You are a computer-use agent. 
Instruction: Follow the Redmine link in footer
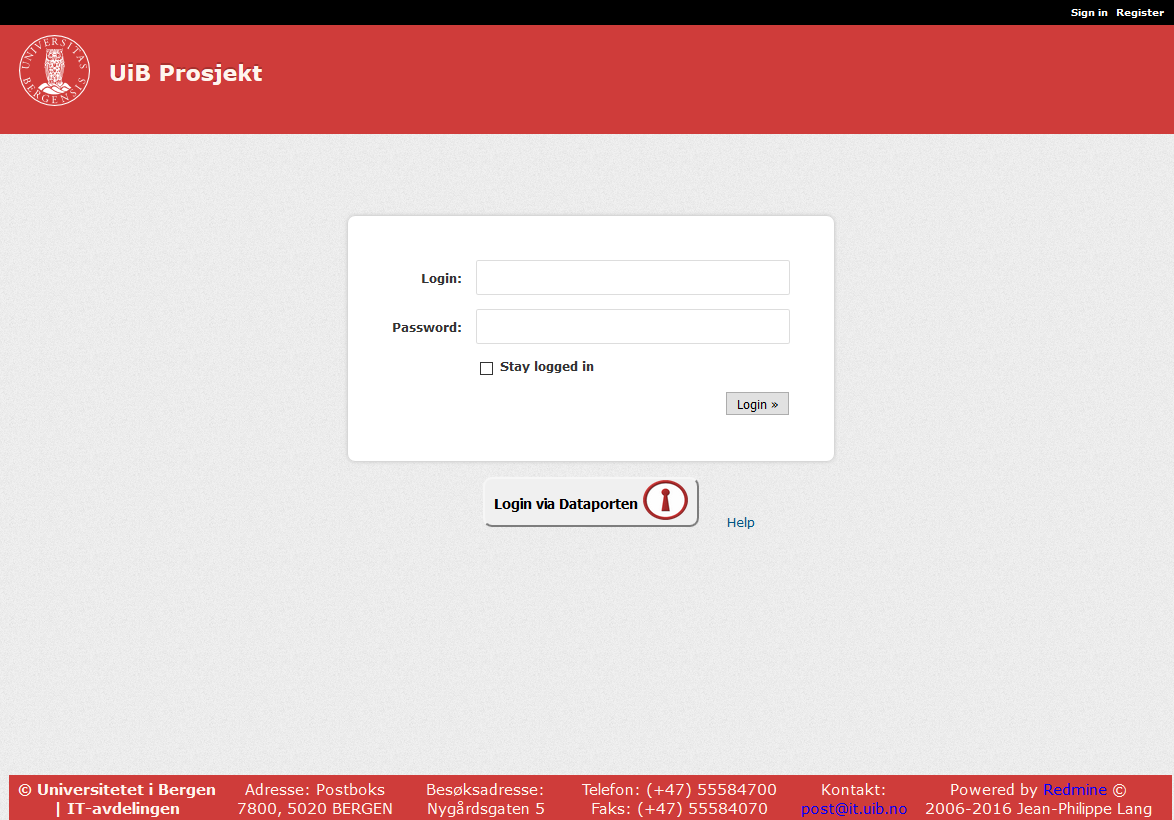pyautogui.click(x=1074, y=790)
